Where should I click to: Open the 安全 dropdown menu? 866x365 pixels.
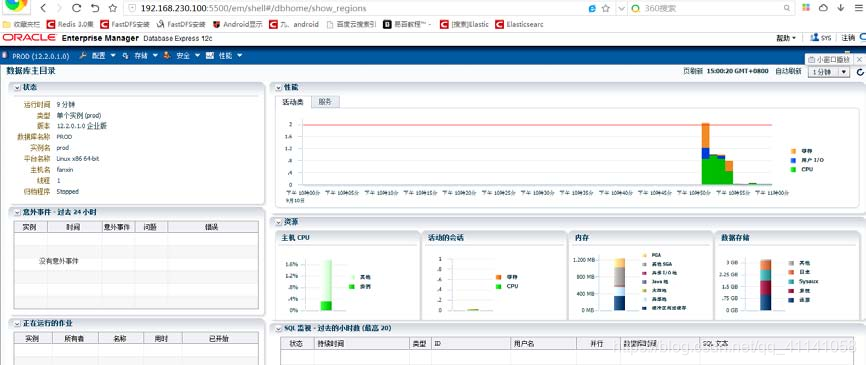[187, 56]
